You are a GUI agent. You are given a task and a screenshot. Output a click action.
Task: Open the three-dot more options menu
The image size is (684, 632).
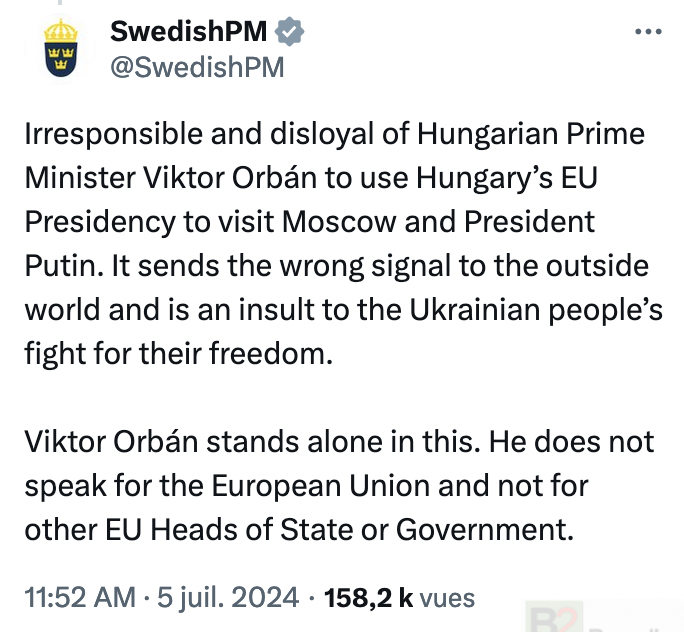pos(648,31)
